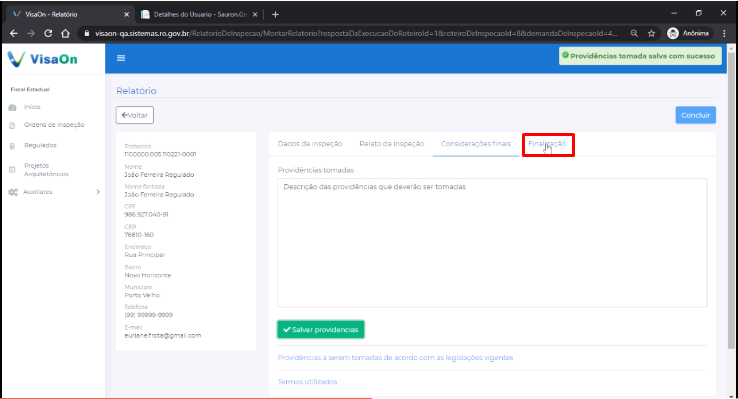Click the page vertical scrollbar
738x399 pixels.
[731, 200]
